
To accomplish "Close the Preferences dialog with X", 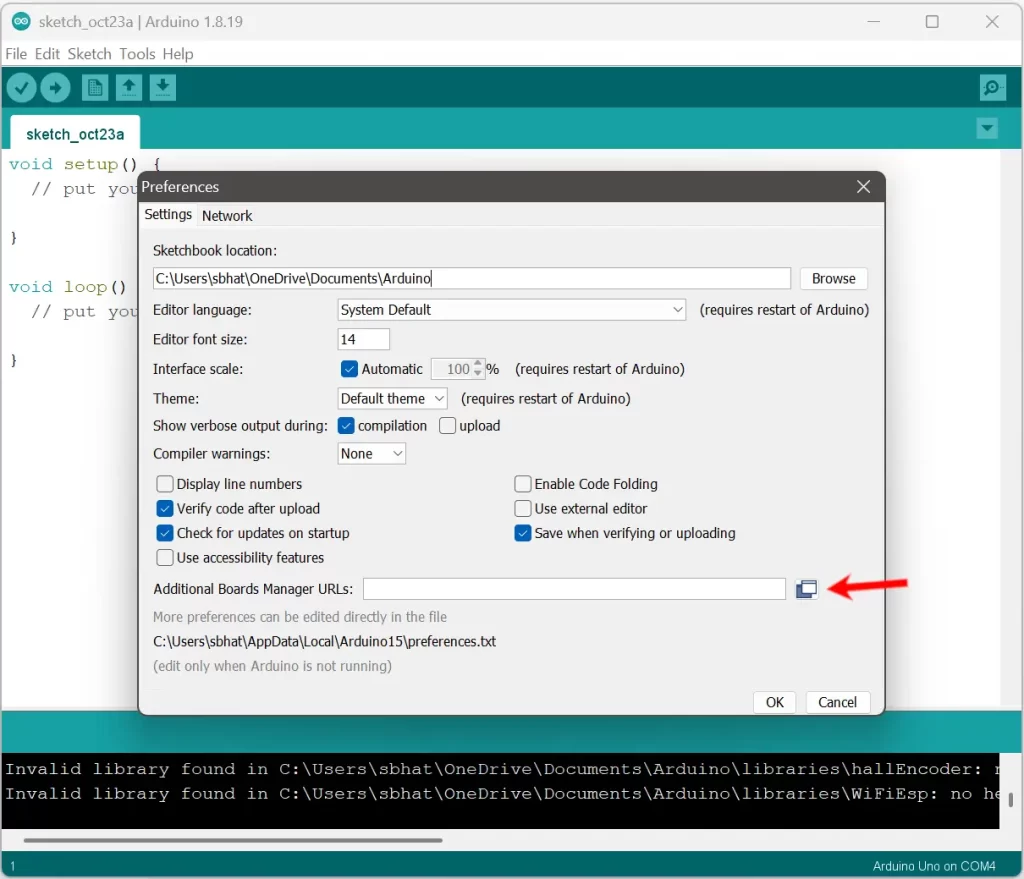I will coord(864,187).
